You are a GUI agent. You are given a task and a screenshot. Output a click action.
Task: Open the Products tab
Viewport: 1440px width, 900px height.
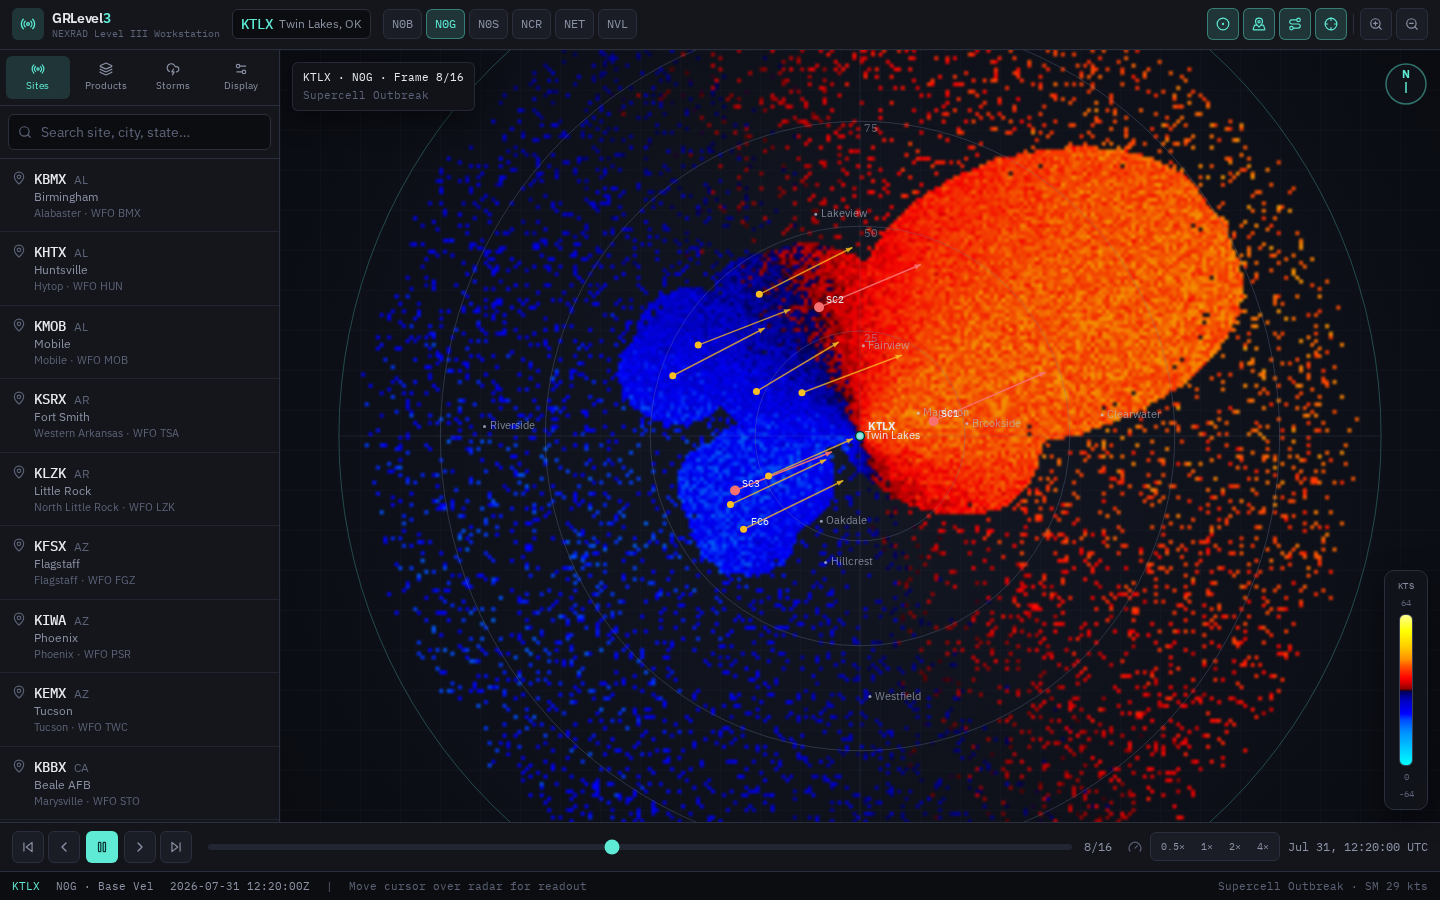(106, 77)
